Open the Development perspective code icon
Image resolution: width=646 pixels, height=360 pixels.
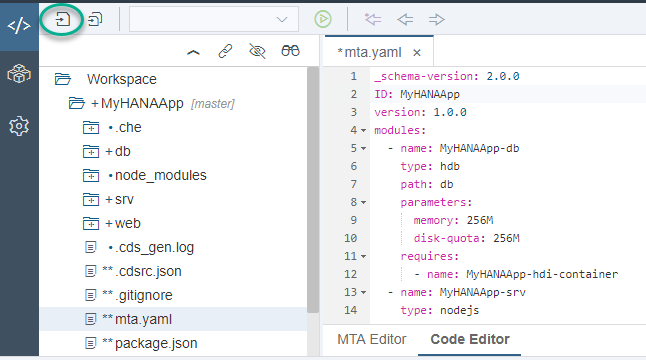tap(19, 26)
